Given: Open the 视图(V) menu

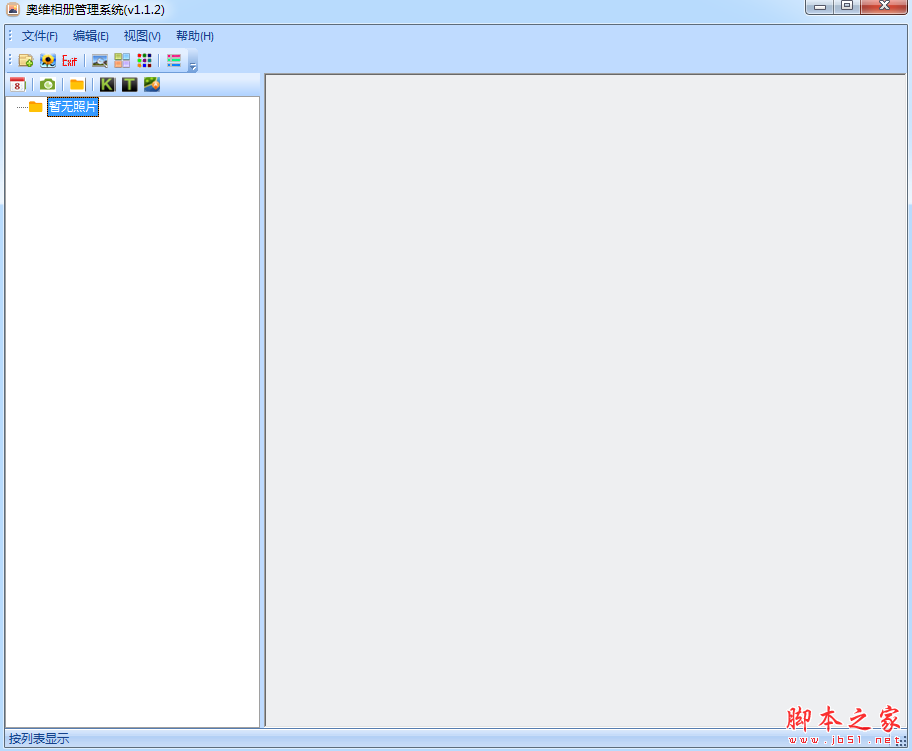Looking at the screenshot, I should tap(142, 36).
